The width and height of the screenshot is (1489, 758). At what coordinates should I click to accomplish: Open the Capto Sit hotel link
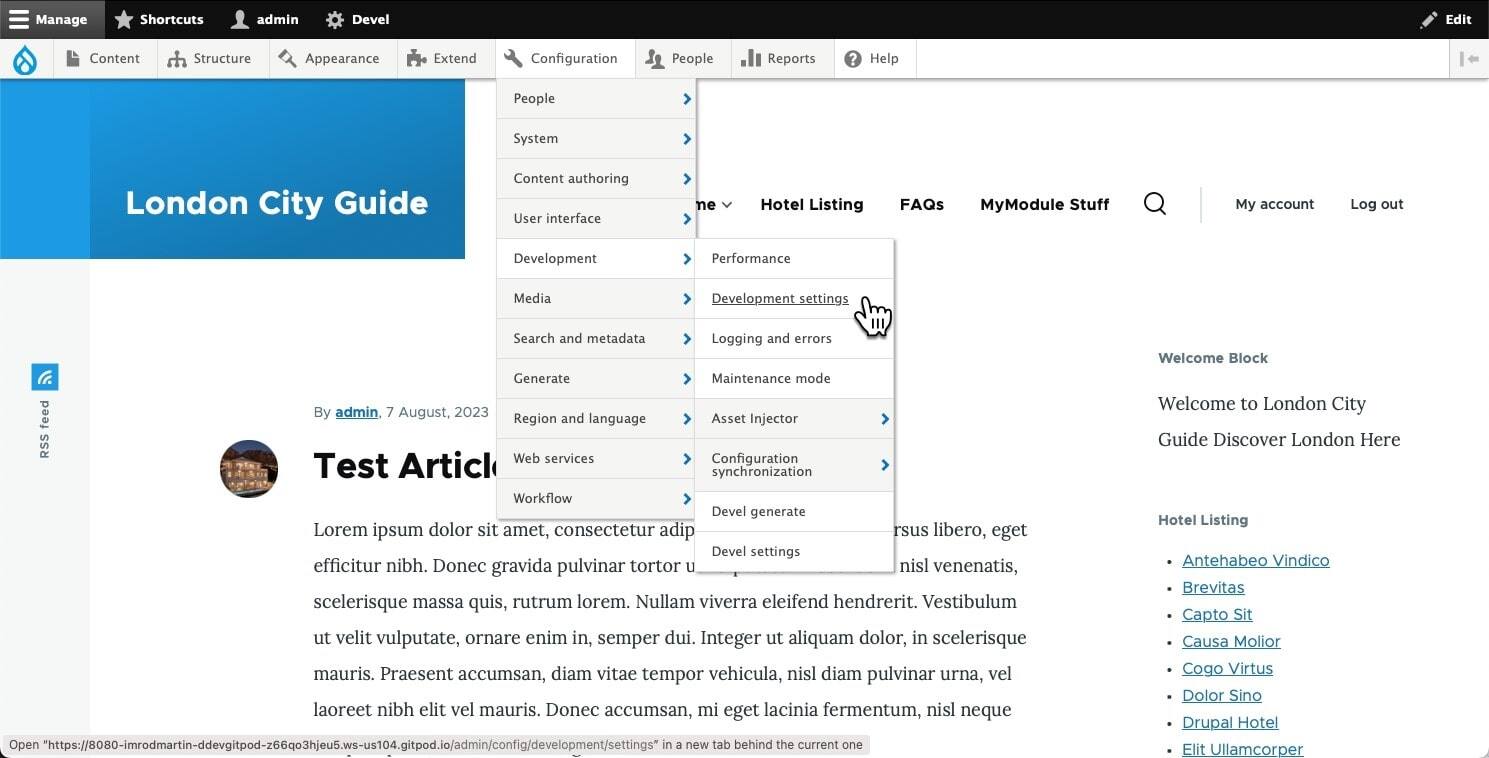click(1217, 615)
